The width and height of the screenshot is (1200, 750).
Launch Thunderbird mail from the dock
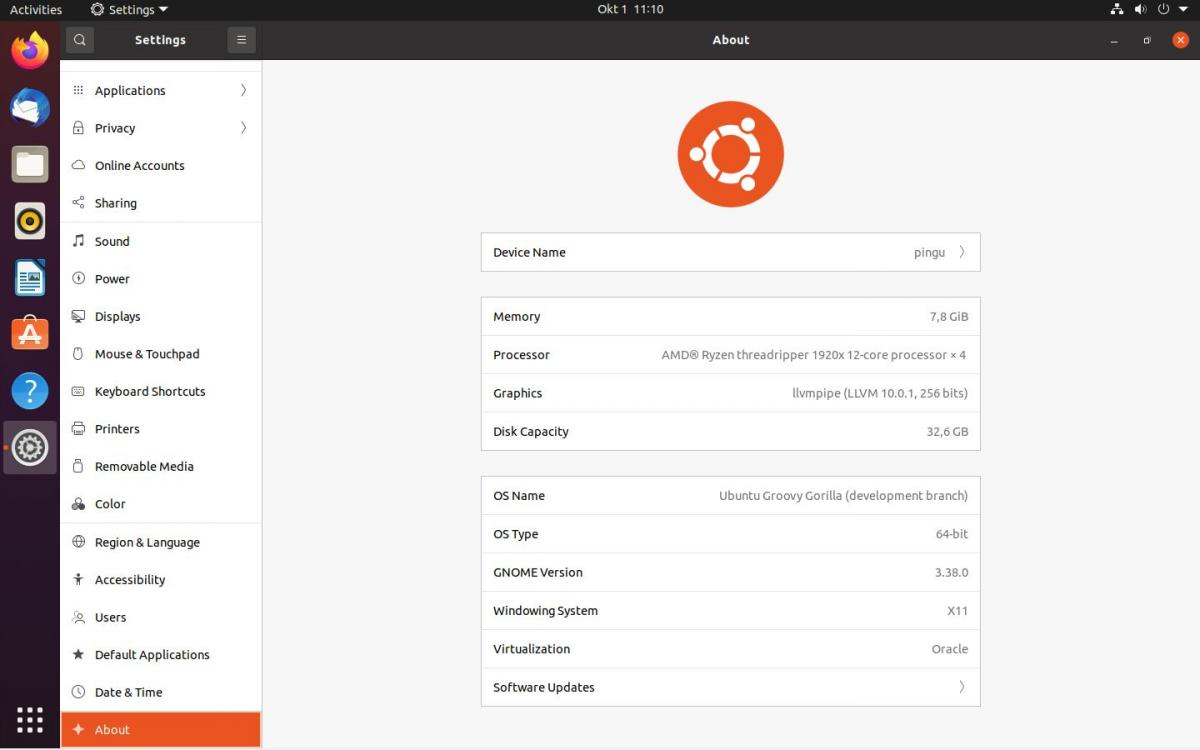30,107
